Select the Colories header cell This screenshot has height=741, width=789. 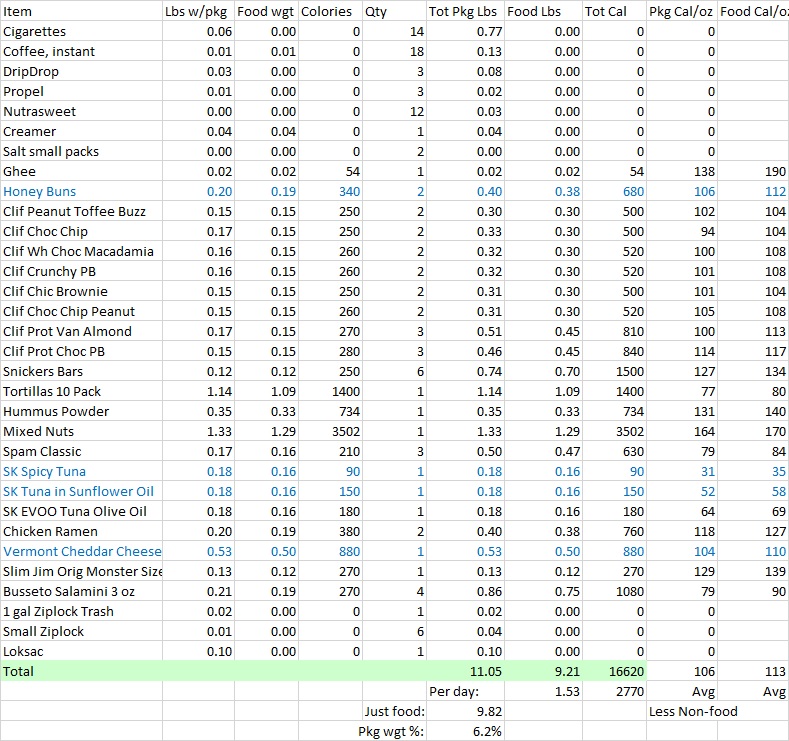pyautogui.click(x=325, y=12)
